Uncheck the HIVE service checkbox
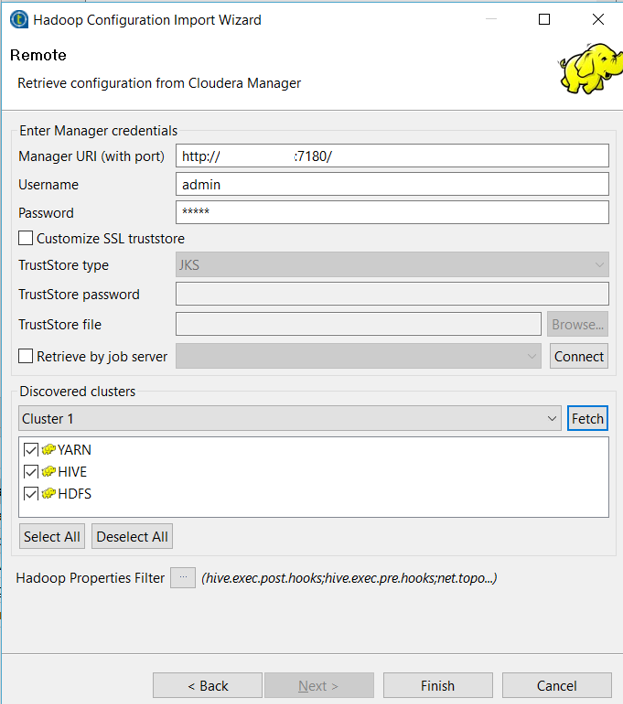This screenshot has width=623, height=704. pyautogui.click(x=31, y=471)
